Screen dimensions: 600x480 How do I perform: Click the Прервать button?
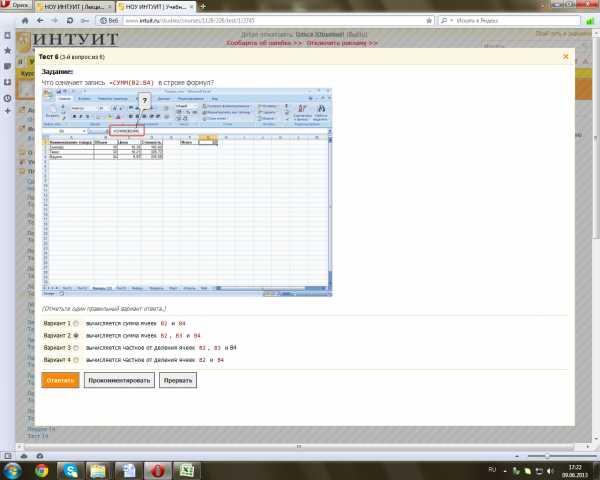pyautogui.click(x=178, y=380)
